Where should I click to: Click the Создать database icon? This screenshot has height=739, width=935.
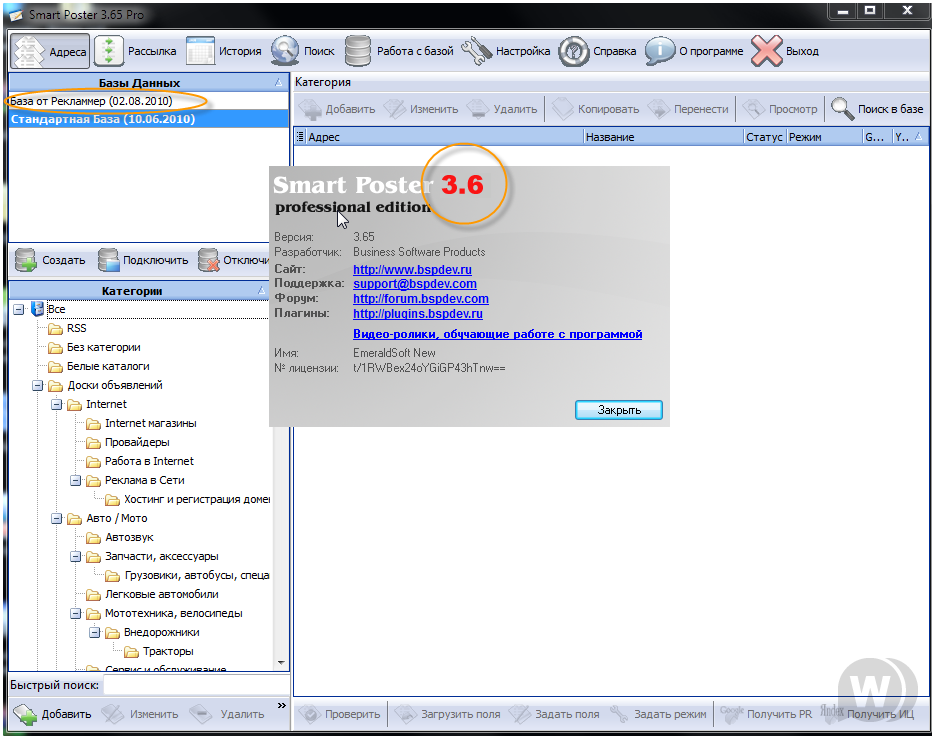26,260
